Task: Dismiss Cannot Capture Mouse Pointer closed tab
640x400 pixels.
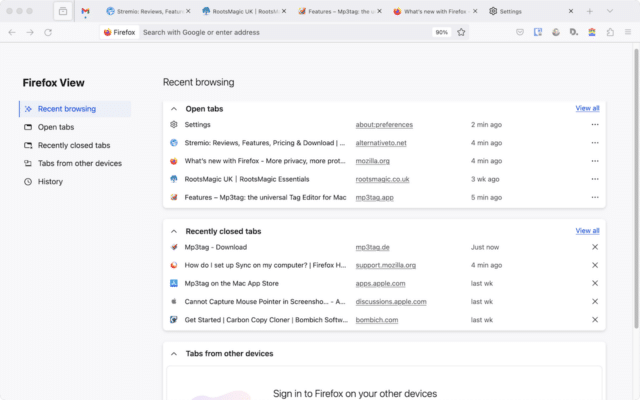Action: (595, 302)
